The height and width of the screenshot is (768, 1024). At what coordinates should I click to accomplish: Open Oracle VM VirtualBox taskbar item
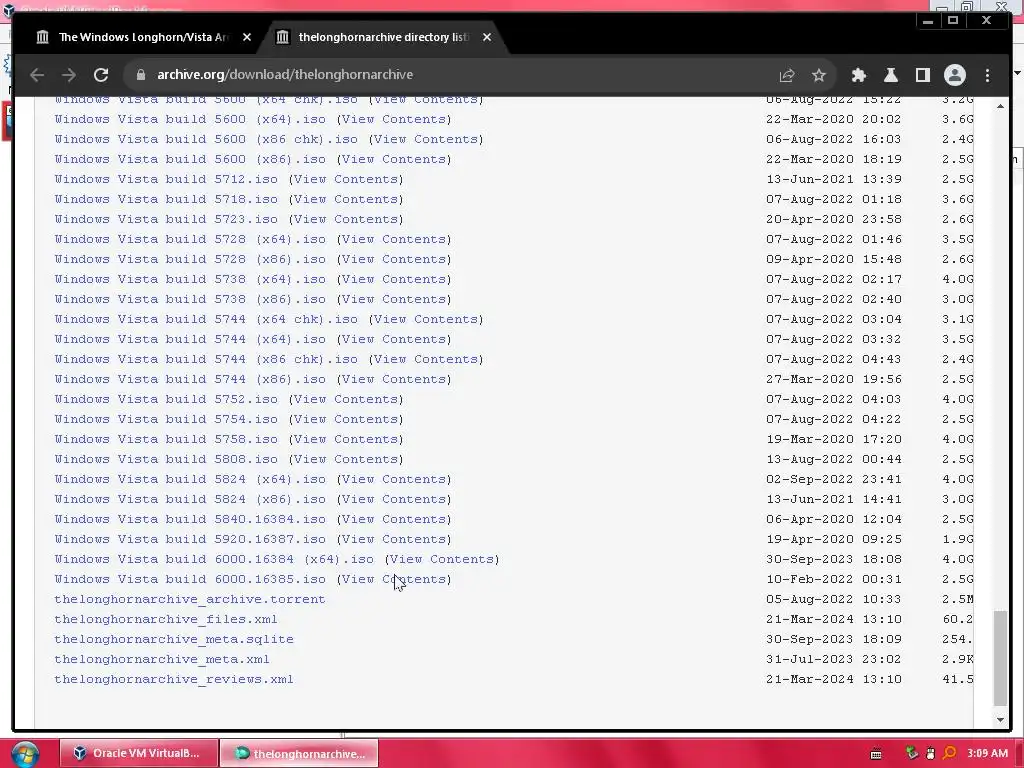click(x=140, y=753)
